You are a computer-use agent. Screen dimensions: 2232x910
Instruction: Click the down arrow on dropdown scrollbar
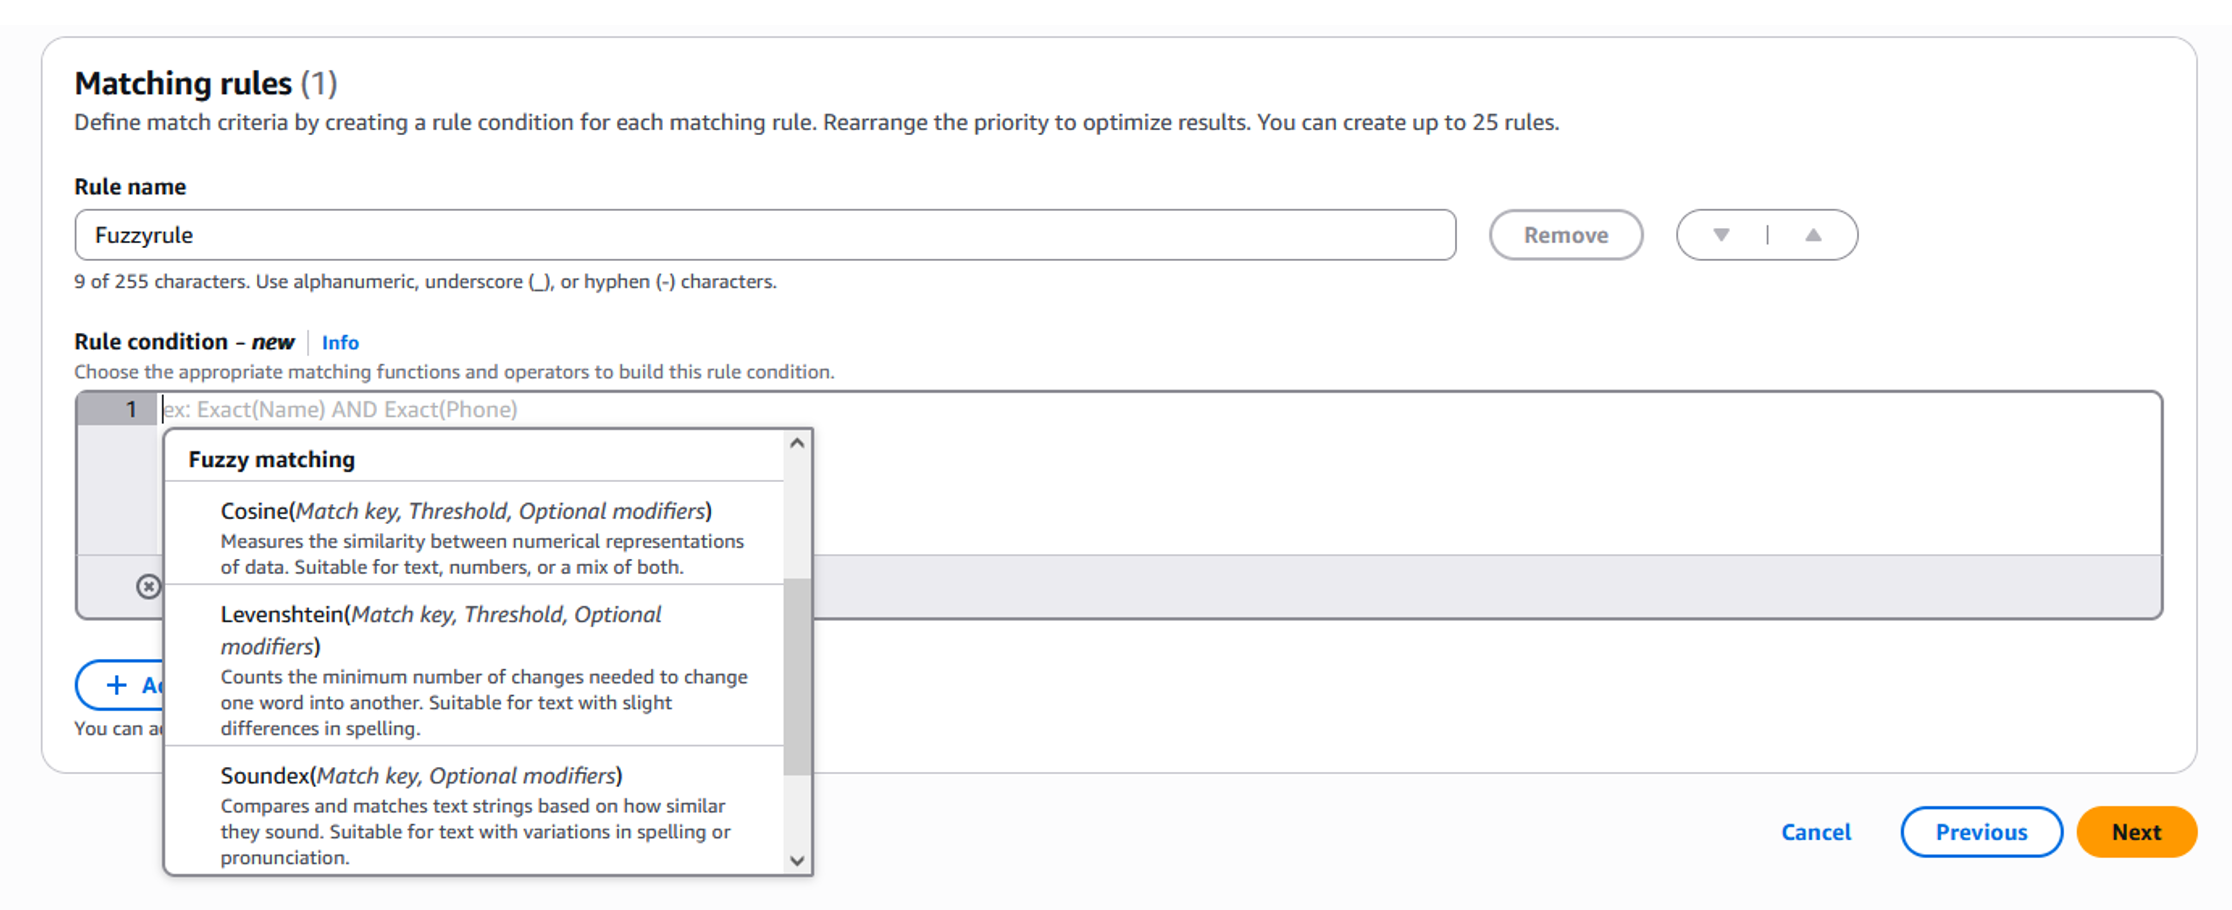[x=795, y=859]
